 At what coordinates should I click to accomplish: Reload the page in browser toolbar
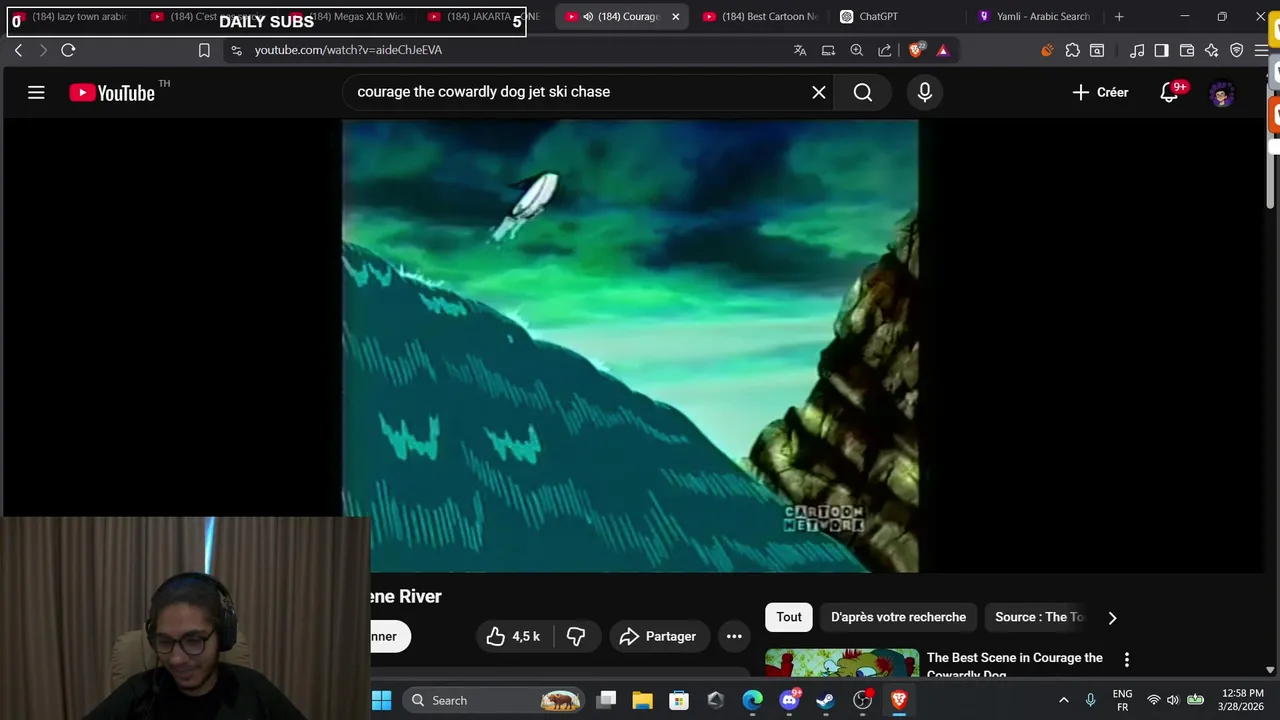pos(68,50)
